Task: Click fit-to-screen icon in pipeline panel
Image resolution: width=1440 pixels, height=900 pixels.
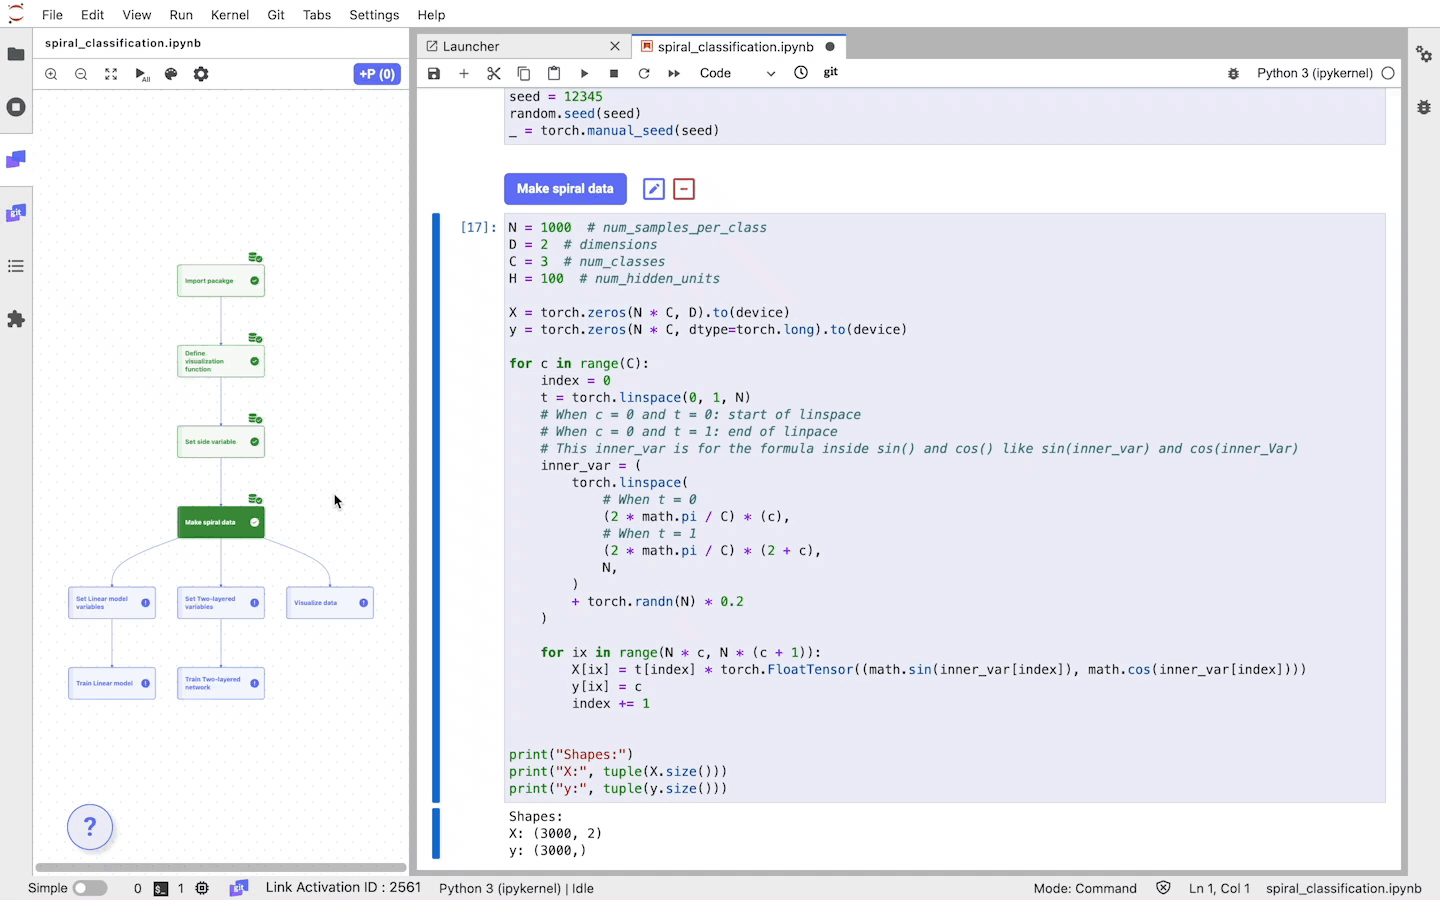Action: pos(111,75)
